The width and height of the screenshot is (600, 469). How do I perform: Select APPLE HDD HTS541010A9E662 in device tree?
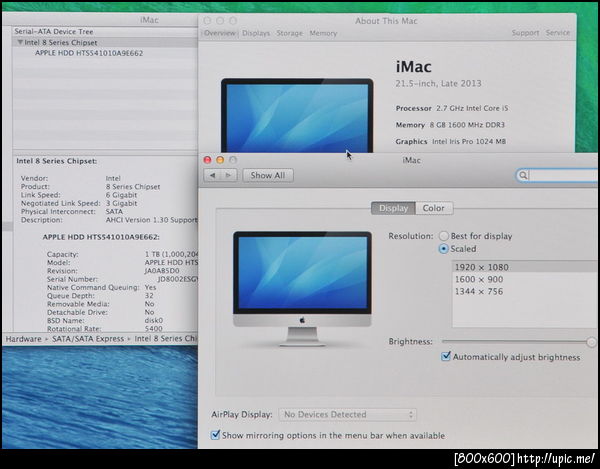coord(89,53)
